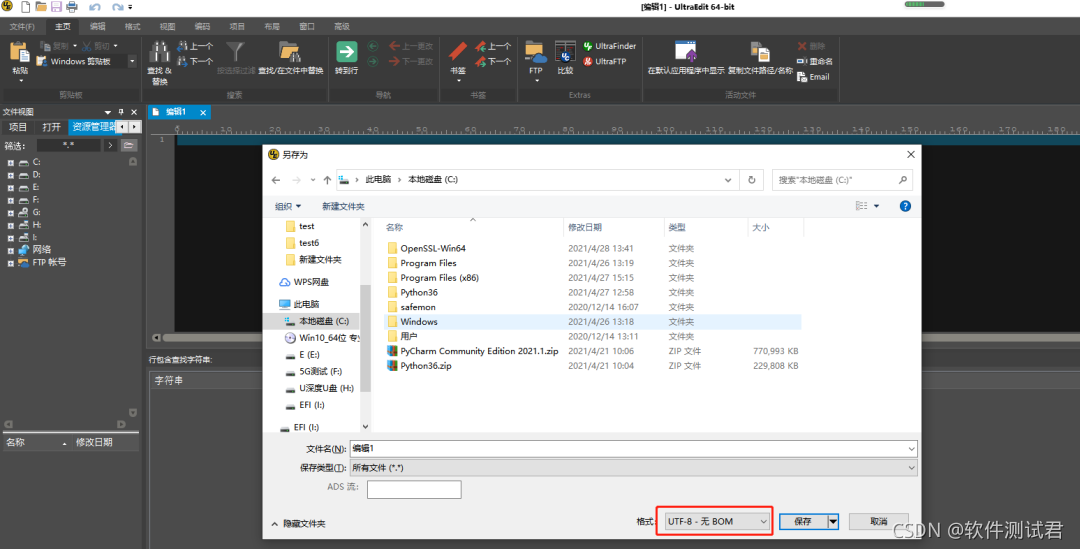
Task: Click the 搜索"本地磁盘 (C:)" search box
Action: [842, 180]
